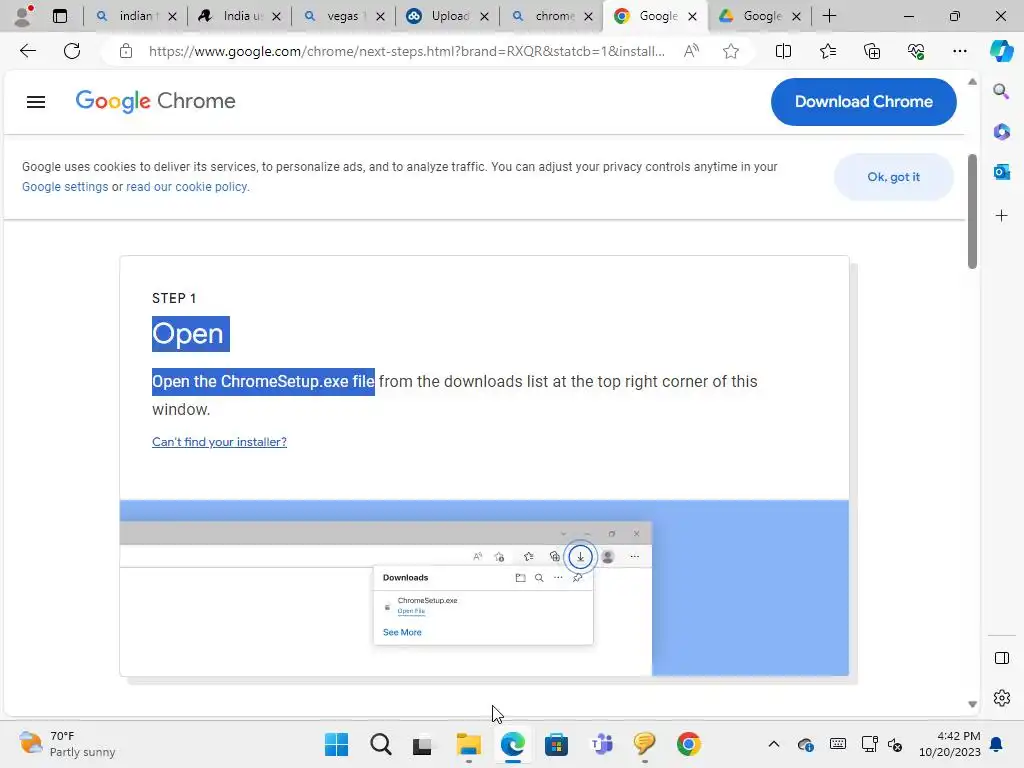
Task: Open Google Chrome hamburger menu
Action: 36,102
